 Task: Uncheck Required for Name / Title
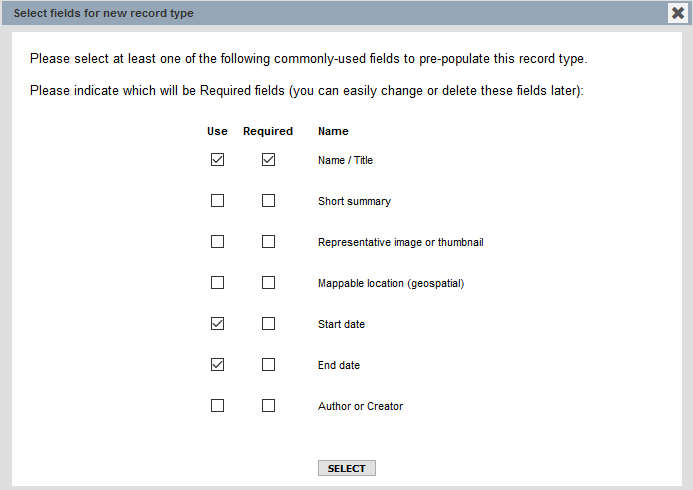click(x=268, y=160)
